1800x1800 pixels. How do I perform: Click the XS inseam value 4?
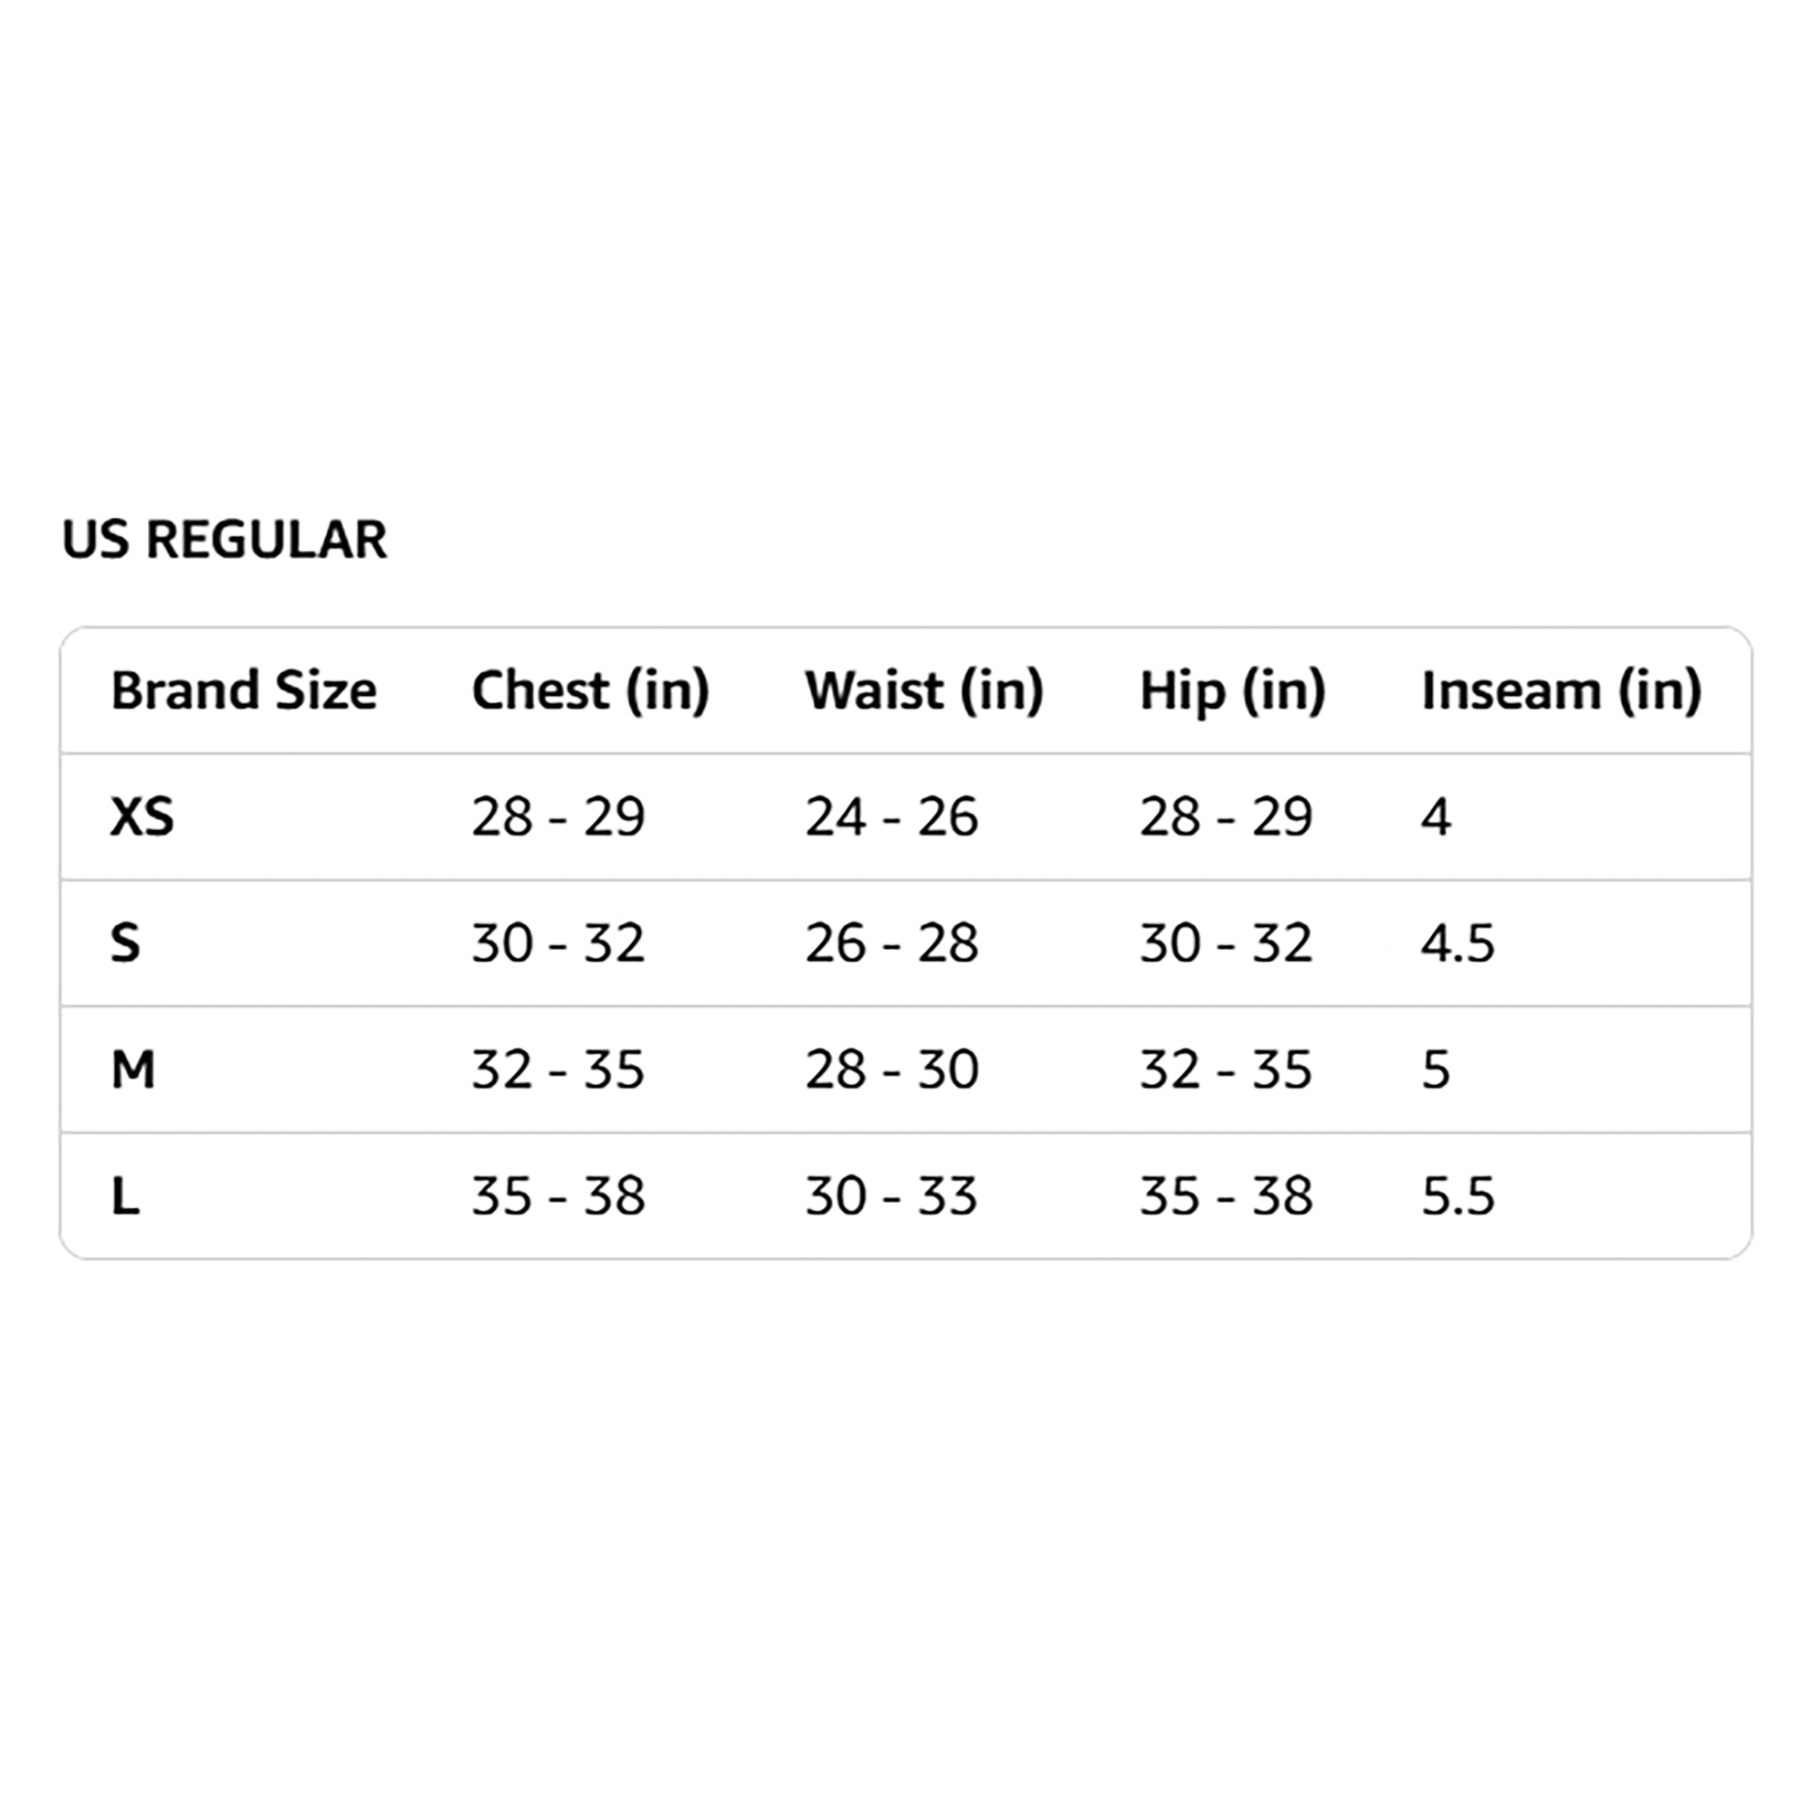point(1436,817)
